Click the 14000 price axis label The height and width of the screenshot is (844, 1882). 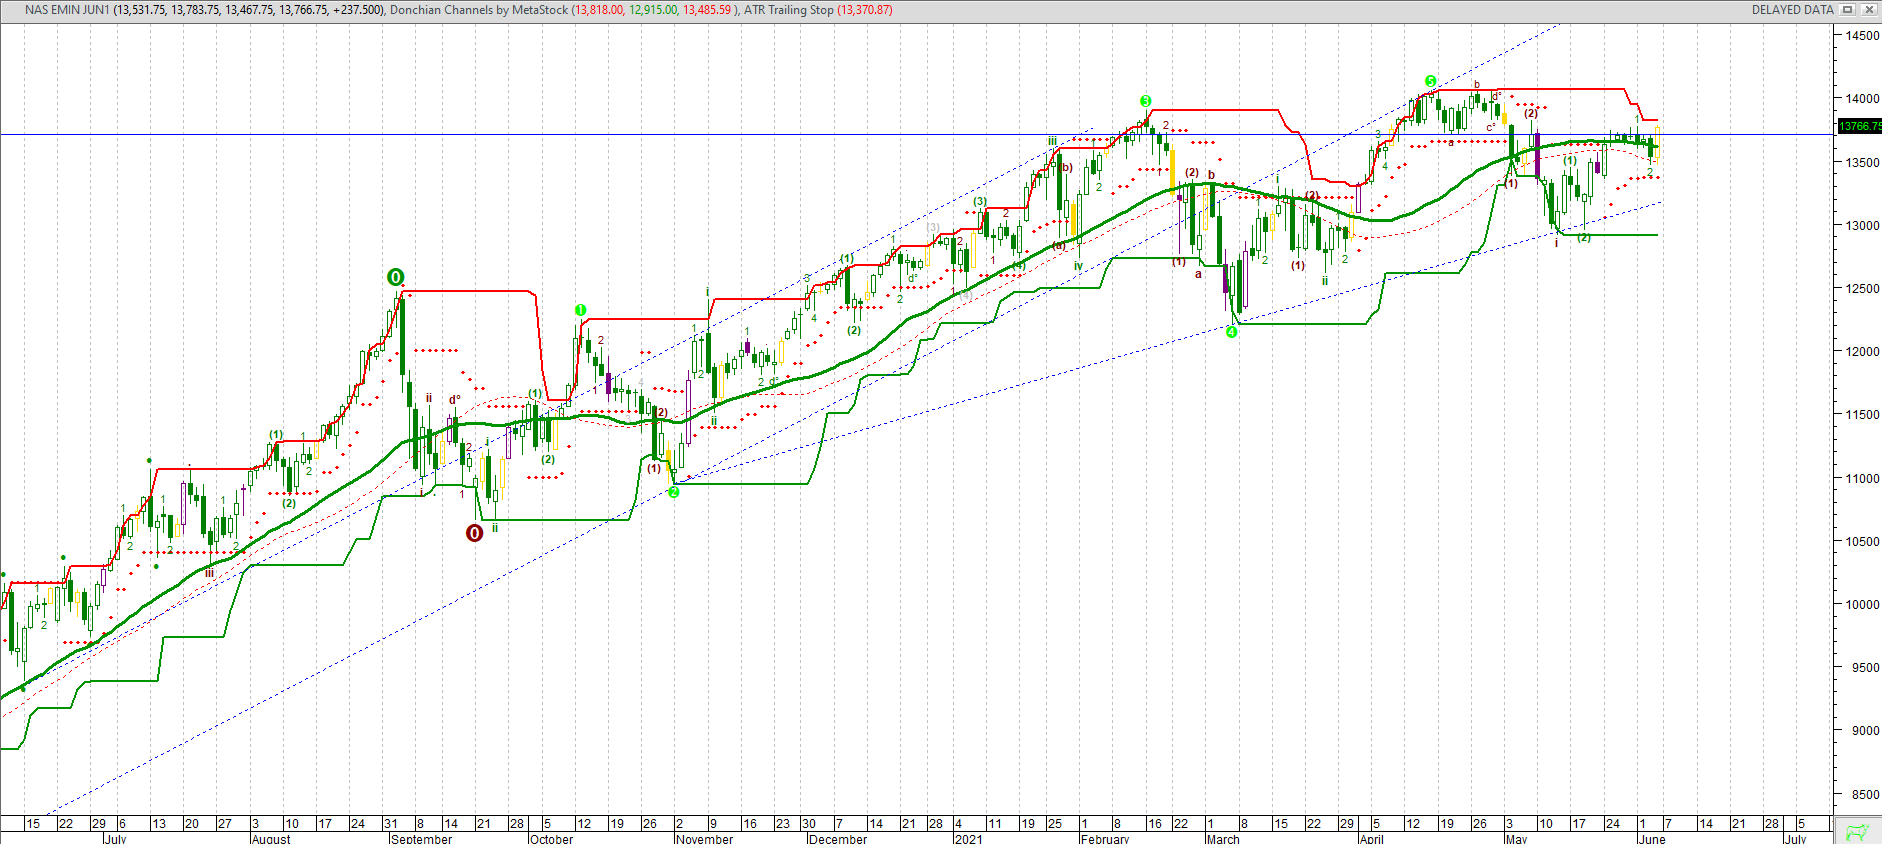tap(1862, 99)
